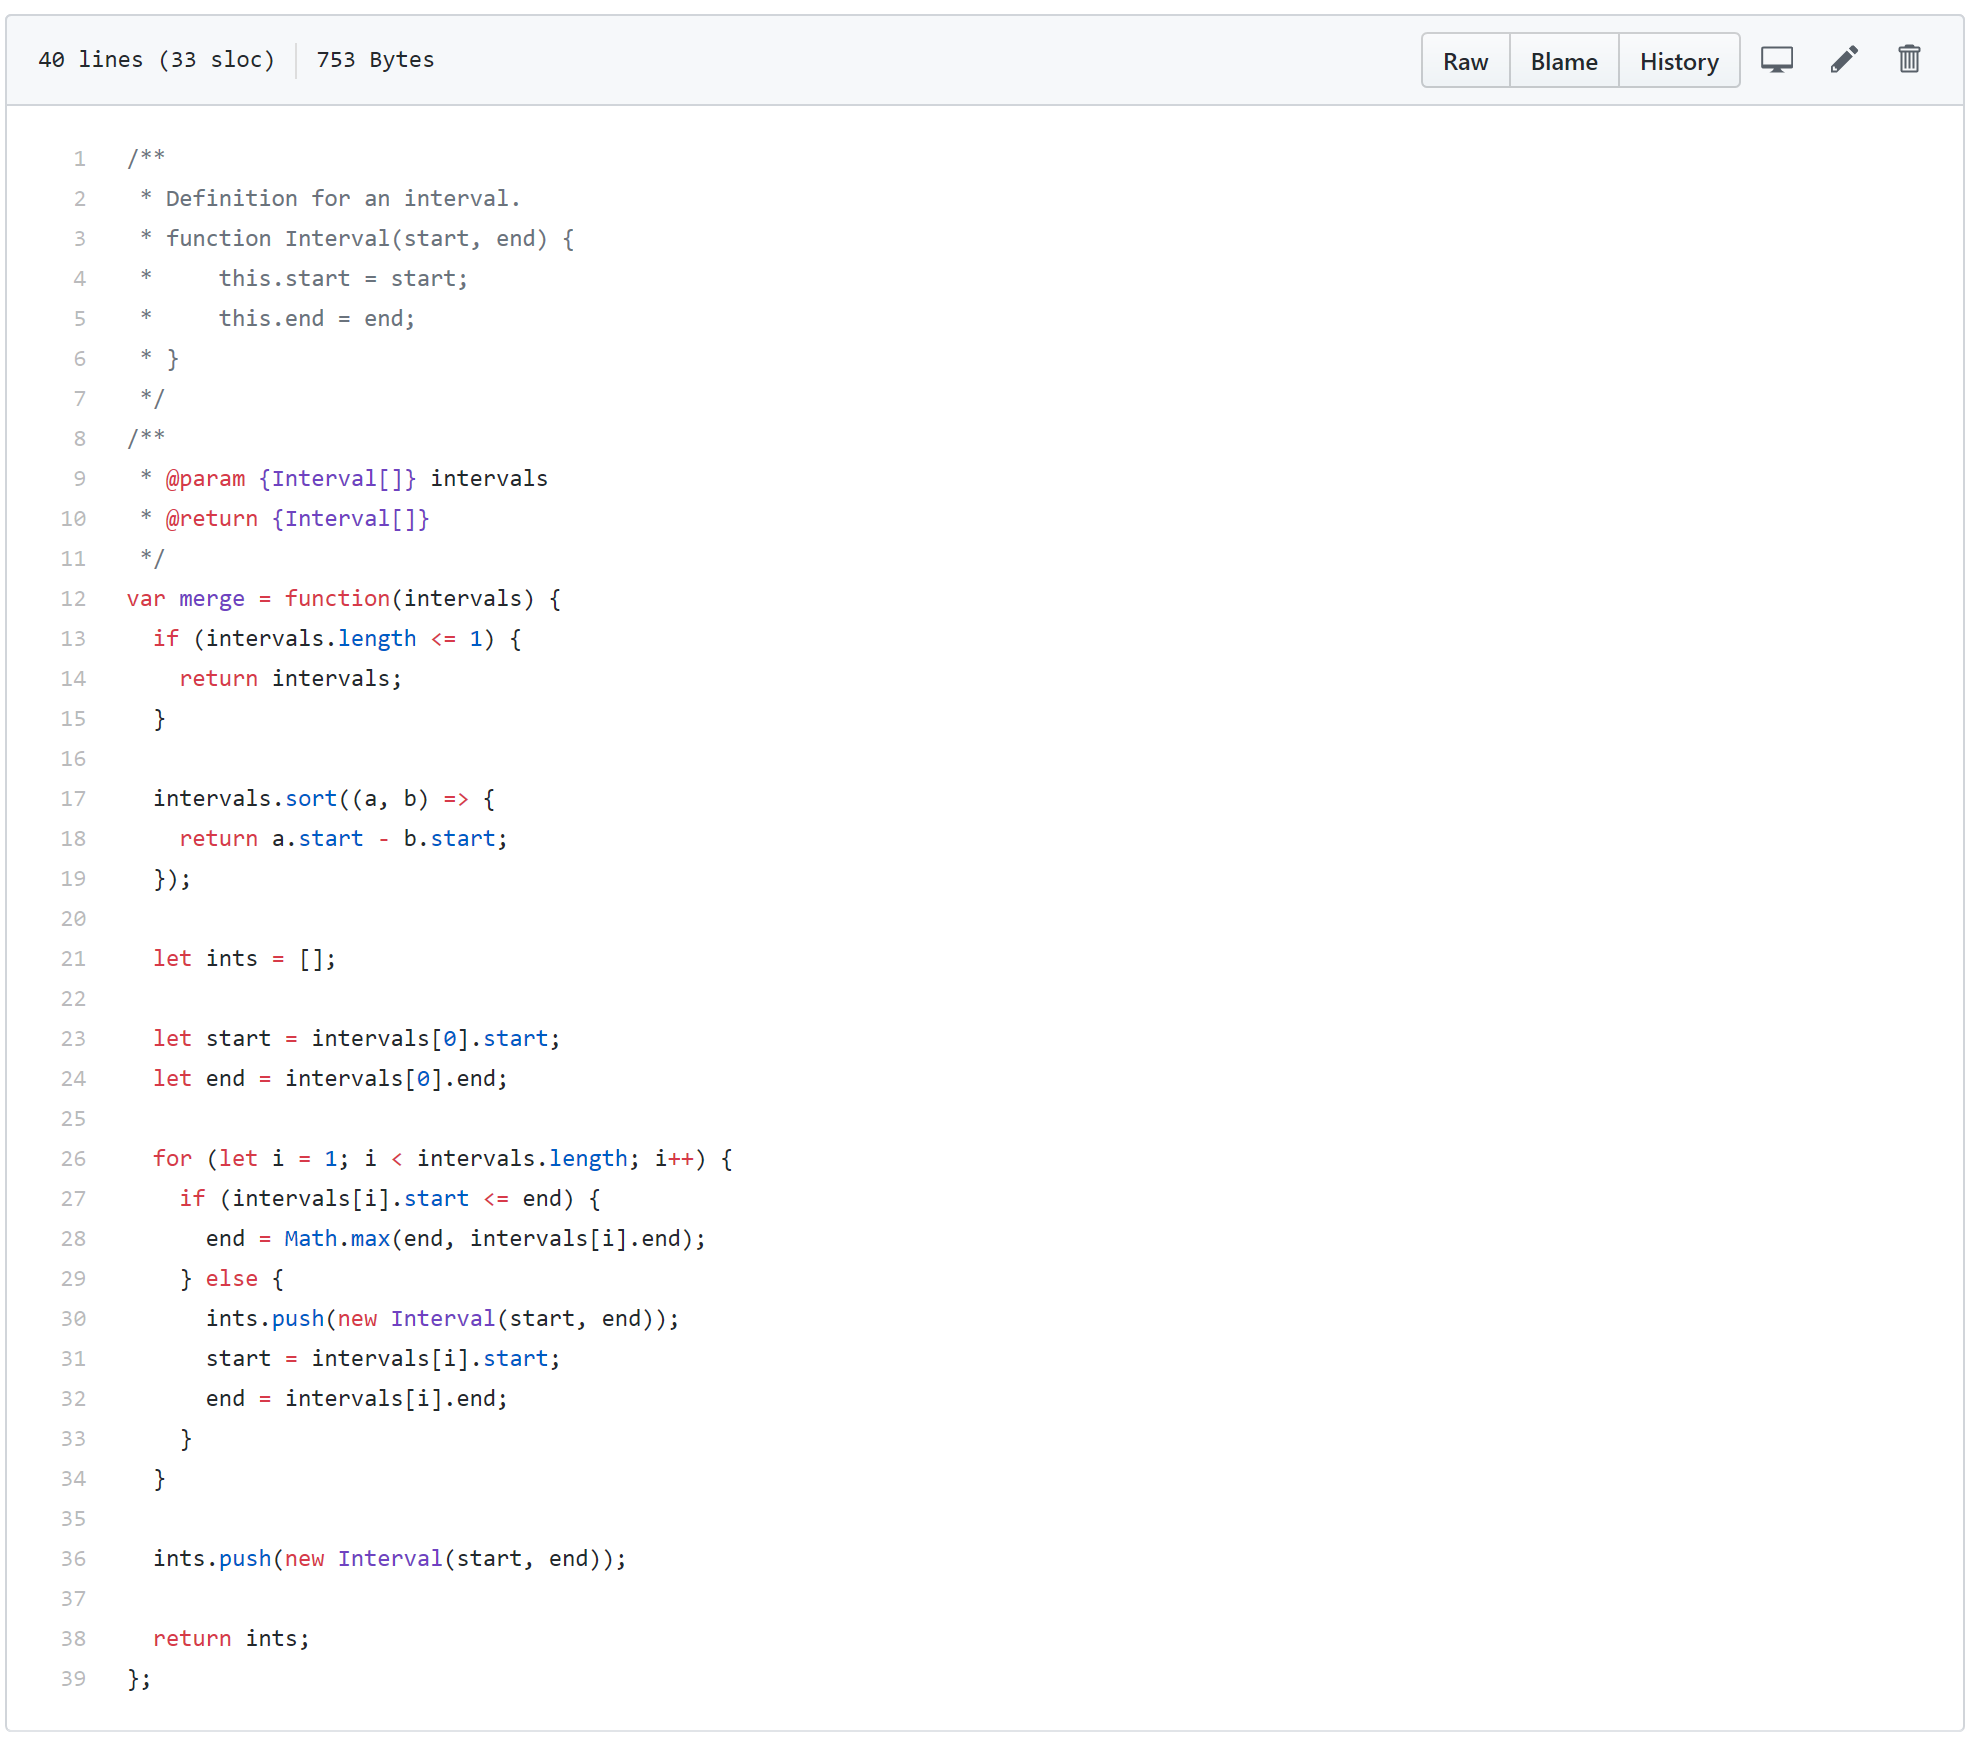Click 'let end = intervals[0].end;' line
The image size is (1976, 1746).
[330, 1078]
